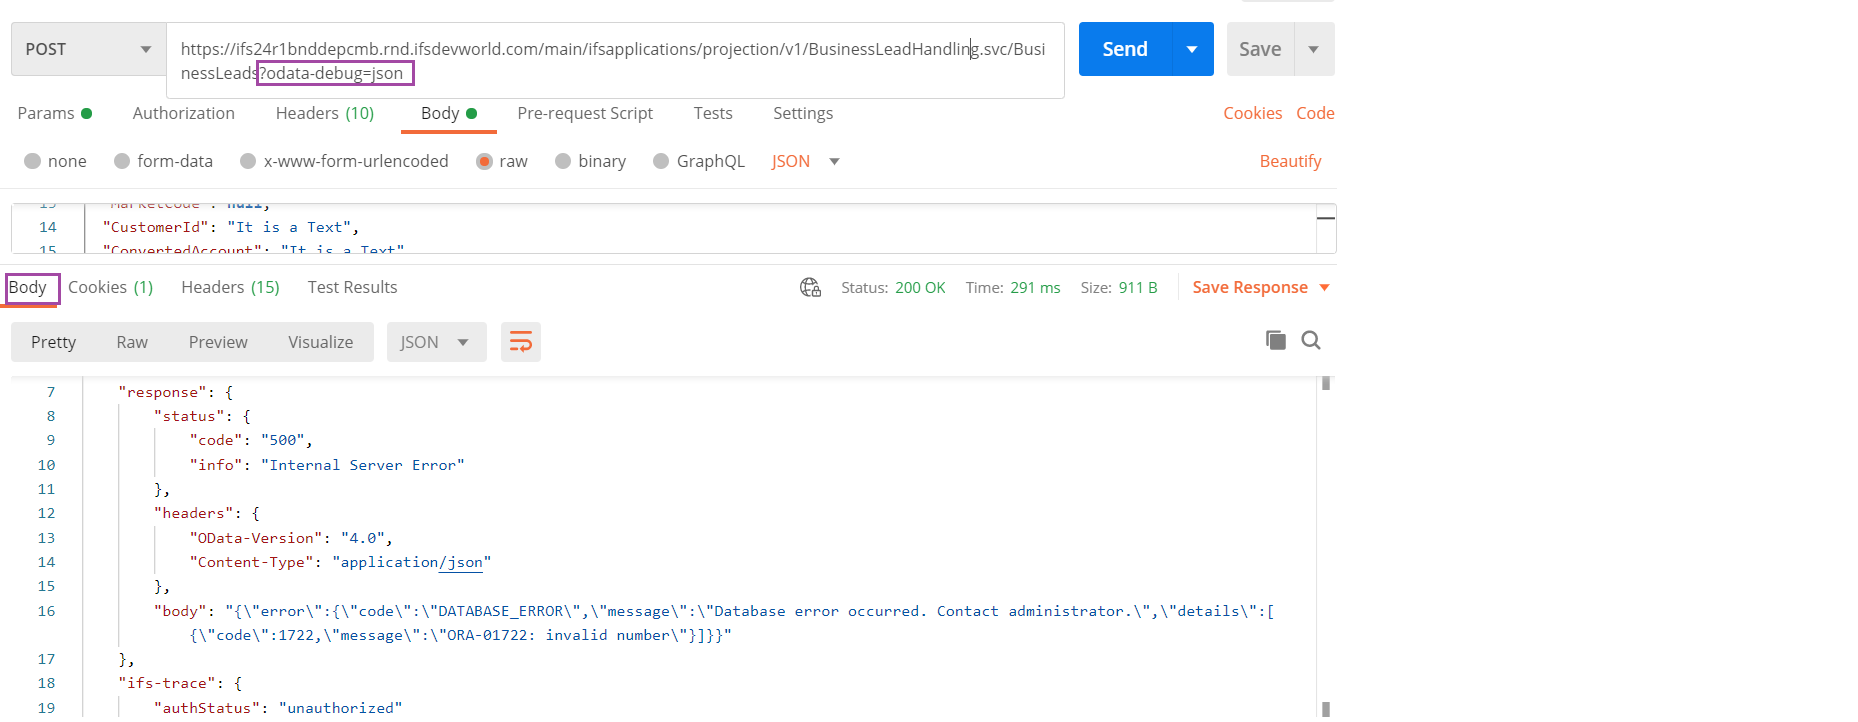This screenshot has width=1858, height=722.
Task: Select the binary body radio option
Action: point(563,162)
